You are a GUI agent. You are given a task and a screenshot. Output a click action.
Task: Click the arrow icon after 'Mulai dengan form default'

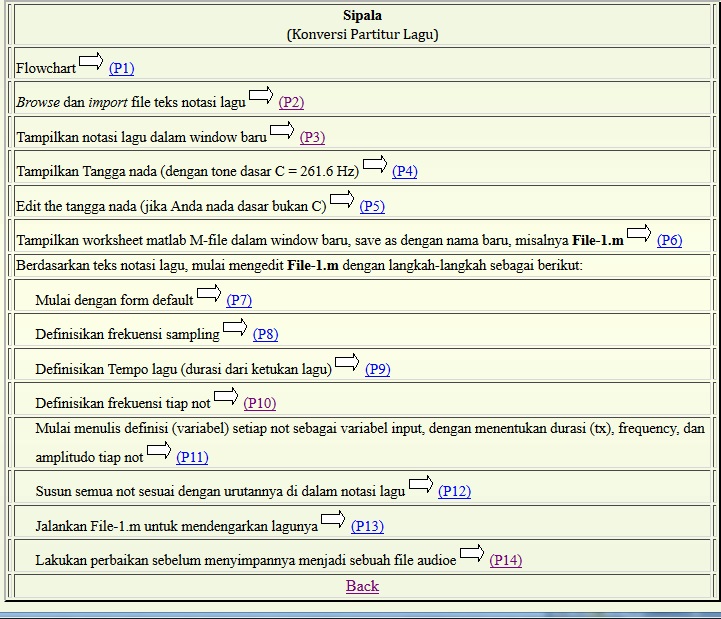point(209,292)
